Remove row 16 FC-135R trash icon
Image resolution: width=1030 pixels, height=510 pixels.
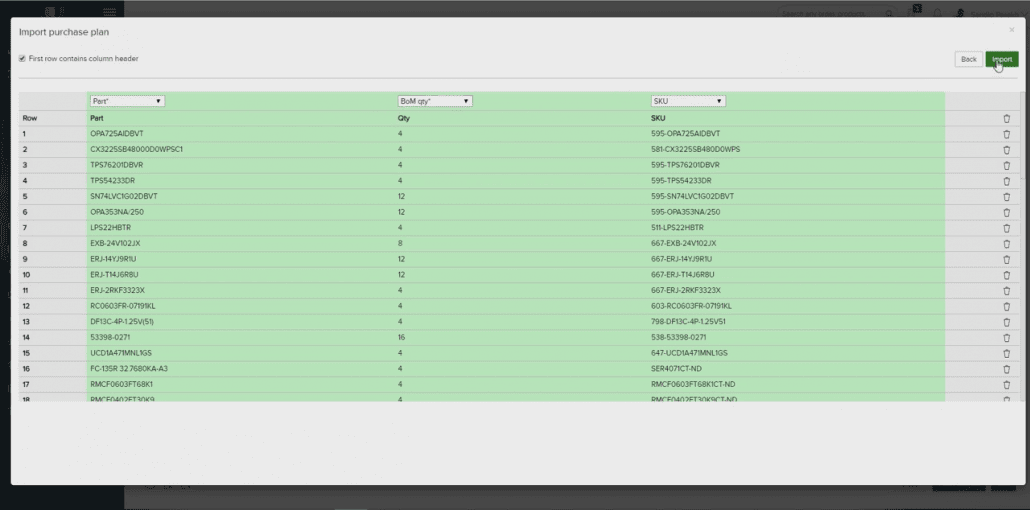coord(1006,369)
